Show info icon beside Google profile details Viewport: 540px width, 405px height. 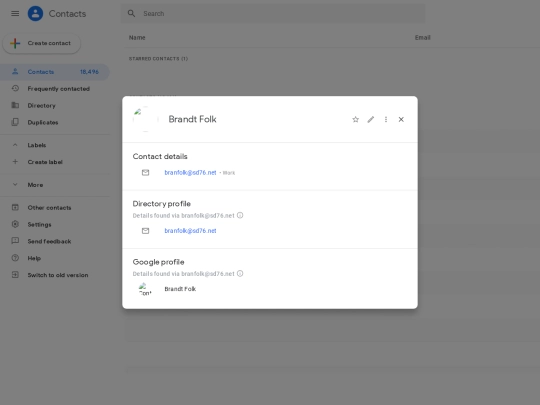240,273
